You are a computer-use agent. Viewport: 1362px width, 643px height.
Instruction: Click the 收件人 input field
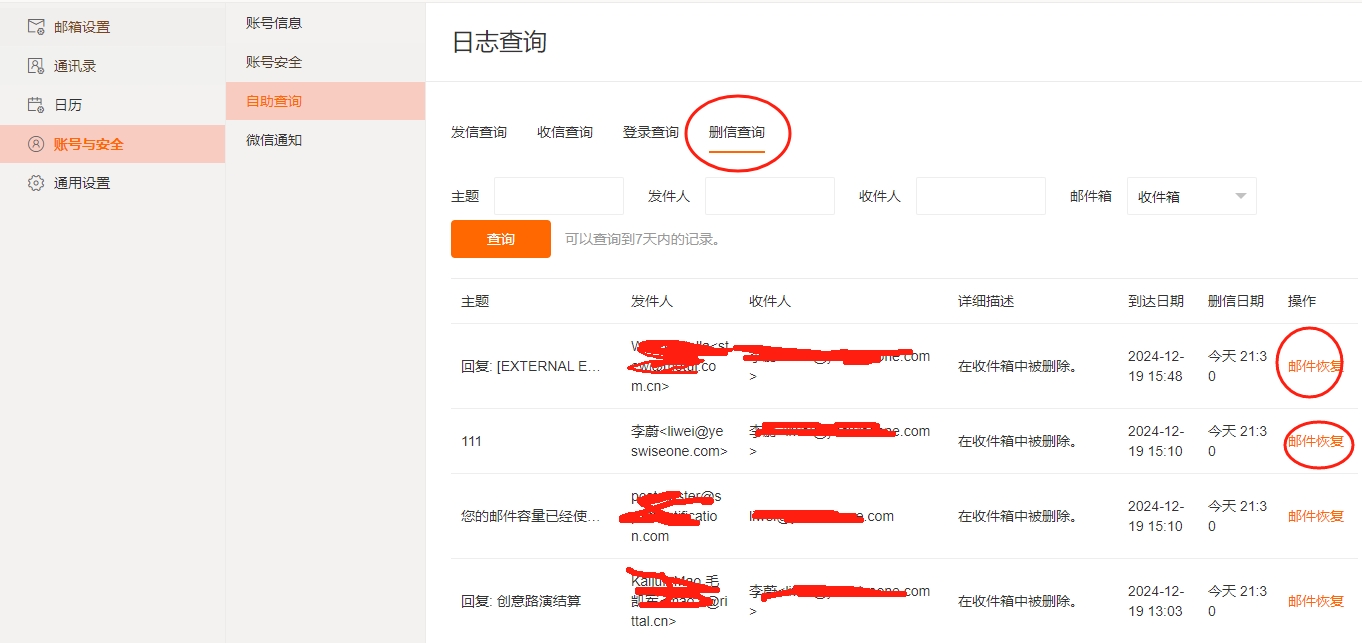pos(981,196)
